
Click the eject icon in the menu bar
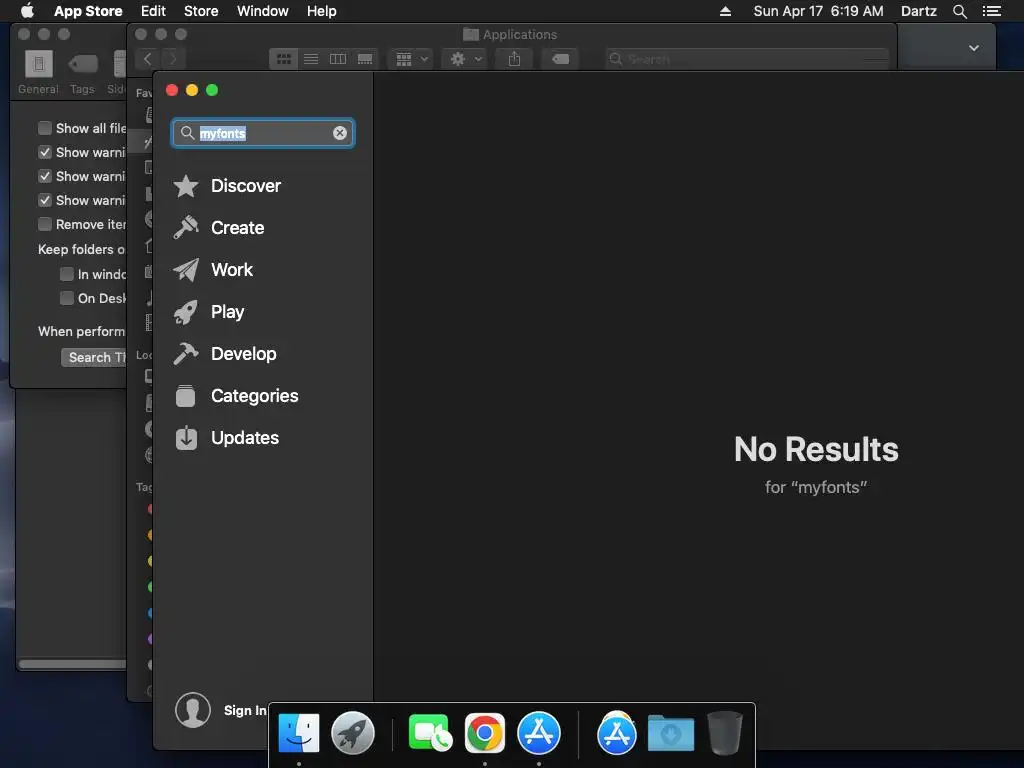click(x=726, y=11)
